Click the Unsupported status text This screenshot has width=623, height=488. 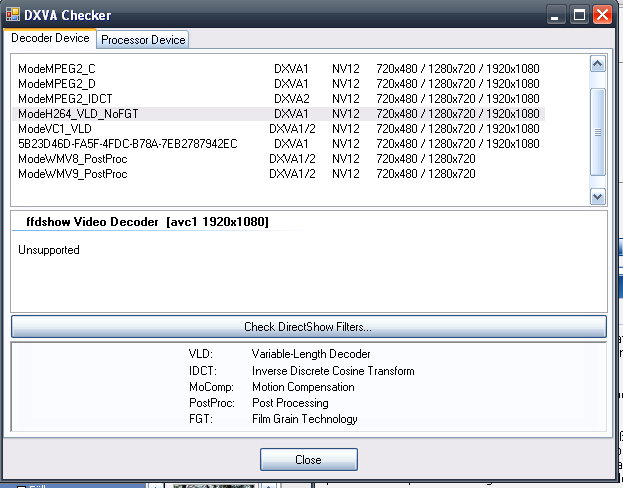(x=49, y=250)
